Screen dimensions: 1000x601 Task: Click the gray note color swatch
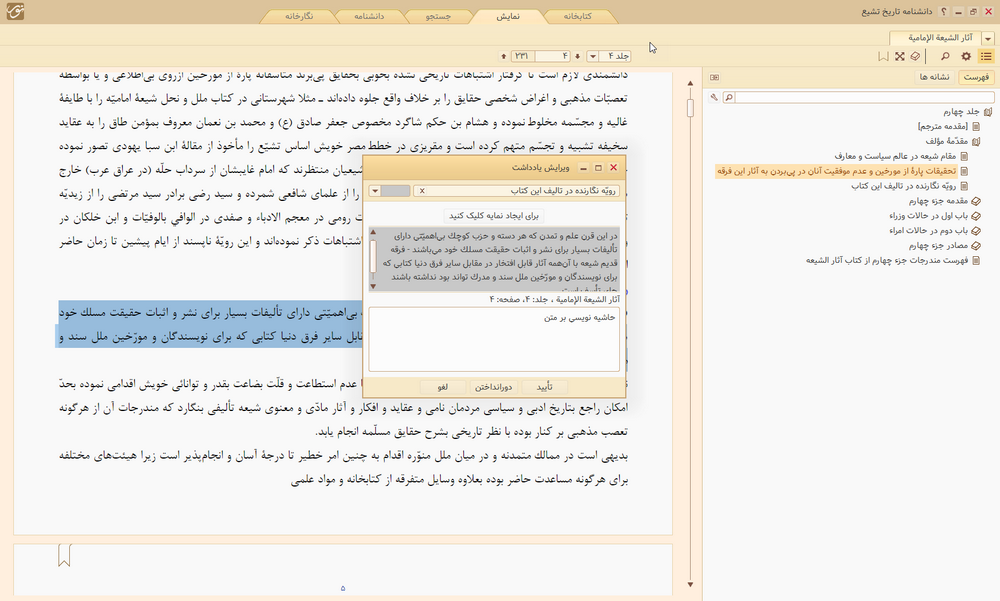[x=395, y=191]
